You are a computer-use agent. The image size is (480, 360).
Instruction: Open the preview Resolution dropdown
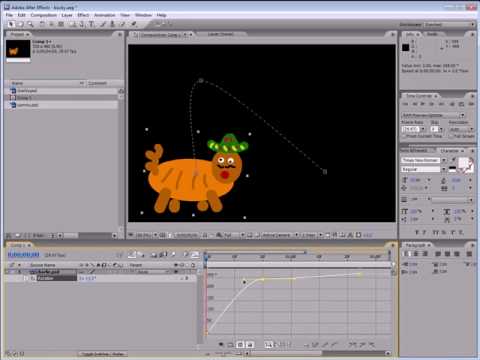click(x=461, y=129)
